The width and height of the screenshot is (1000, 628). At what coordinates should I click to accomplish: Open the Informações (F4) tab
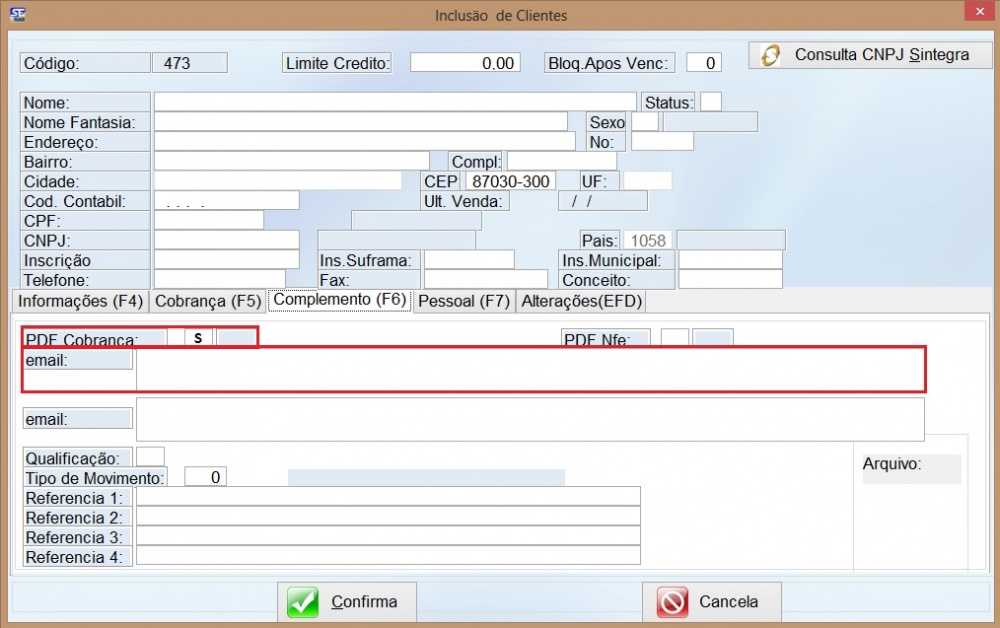click(x=81, y=301)
